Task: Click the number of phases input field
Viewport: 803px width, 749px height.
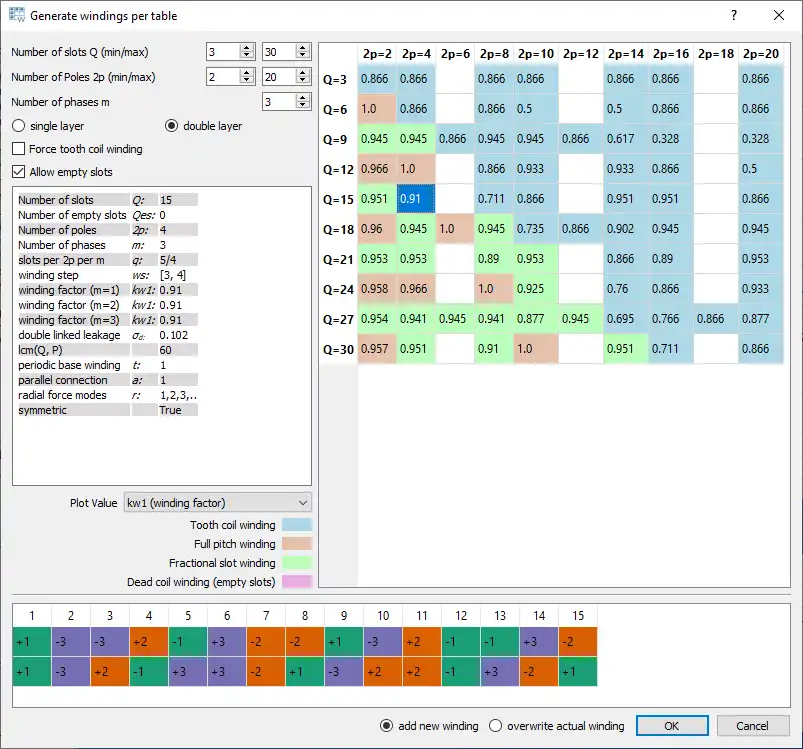Action: point(279,102)
